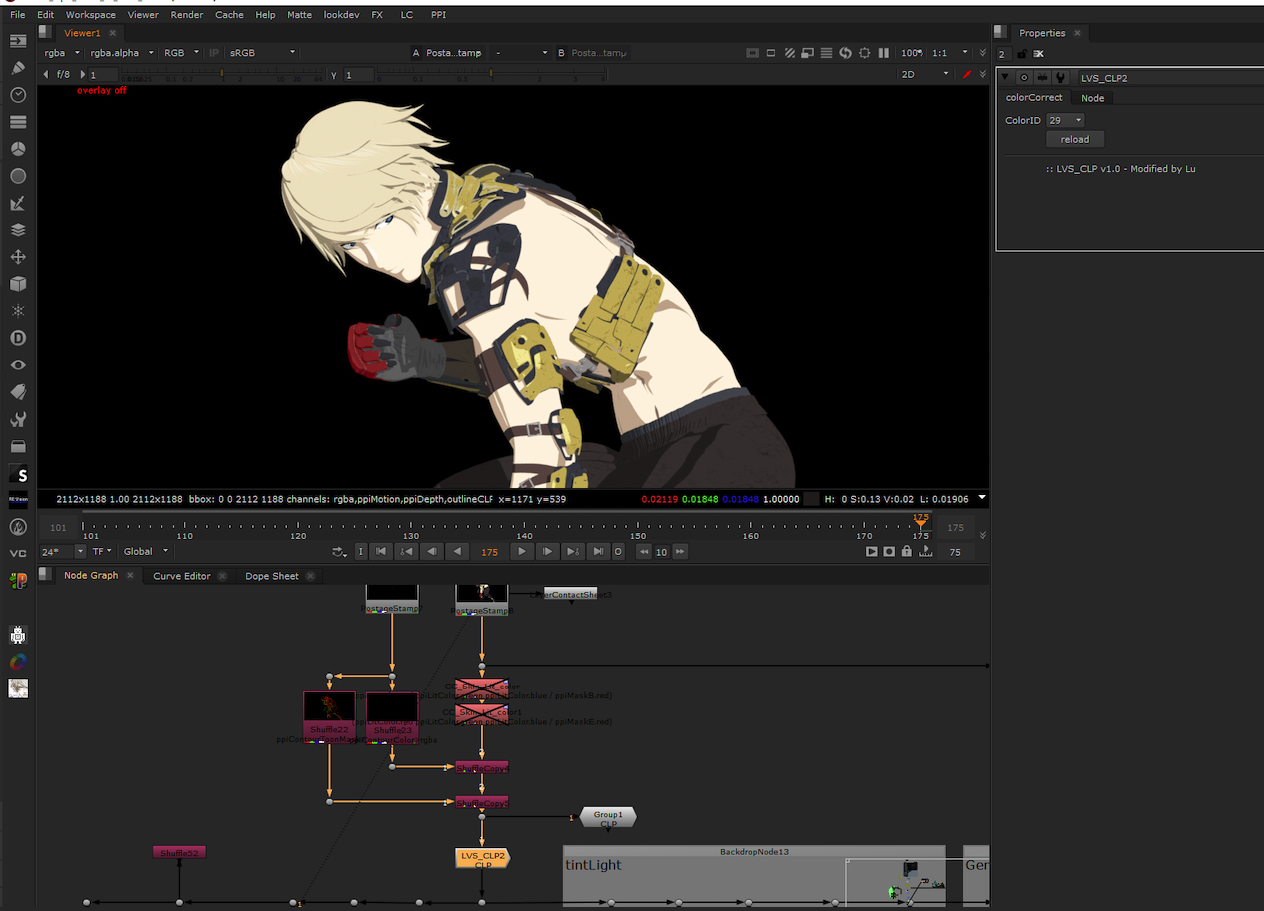Click the timeline play backward button
The width and height of the screenshot is (1264, 911).
tap(457, 551)
